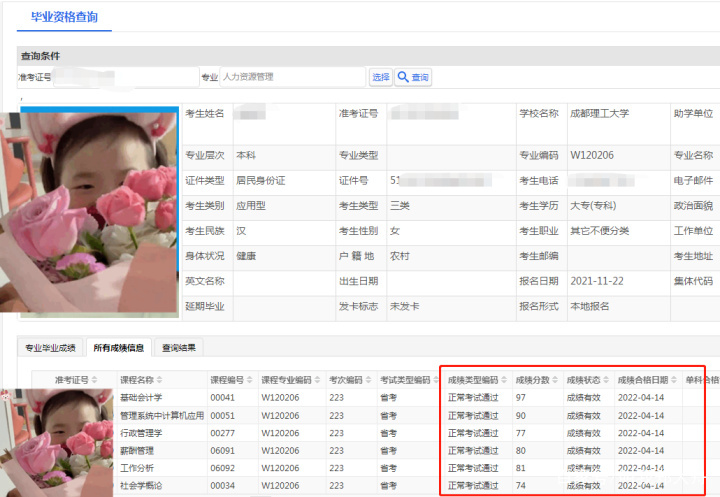The height and width of the screenshot is (497, 720).
Task: Click the 成绩状态 column header
Action: pos(582,381)
